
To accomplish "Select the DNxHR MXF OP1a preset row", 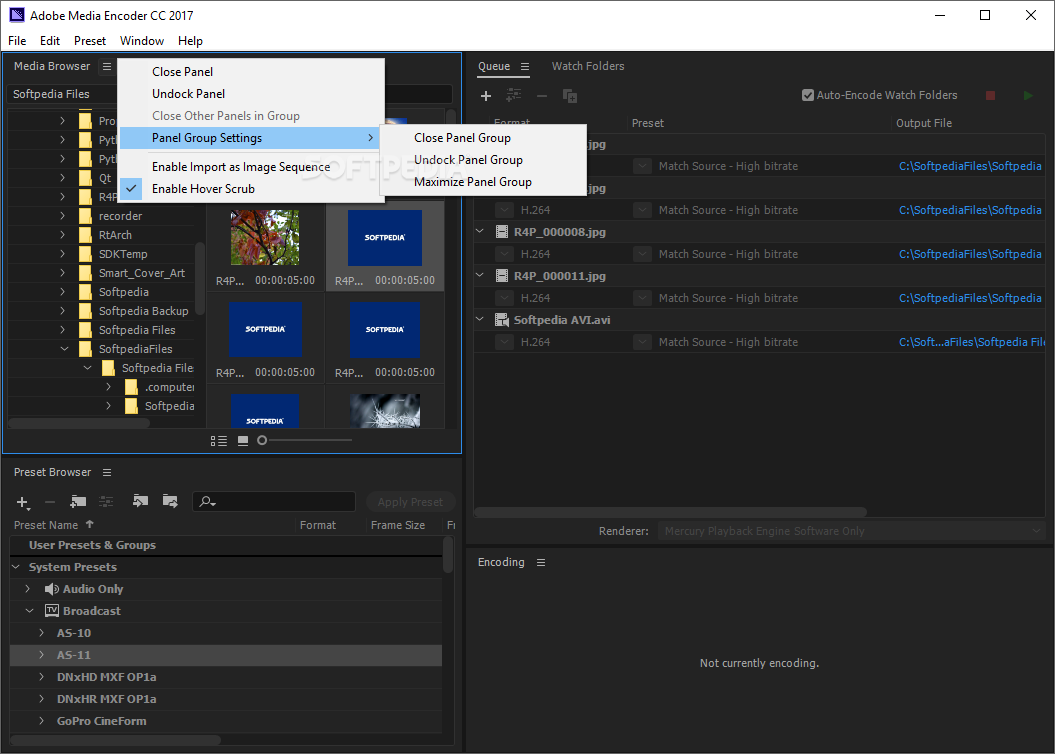I will click(x=226, y=699).
